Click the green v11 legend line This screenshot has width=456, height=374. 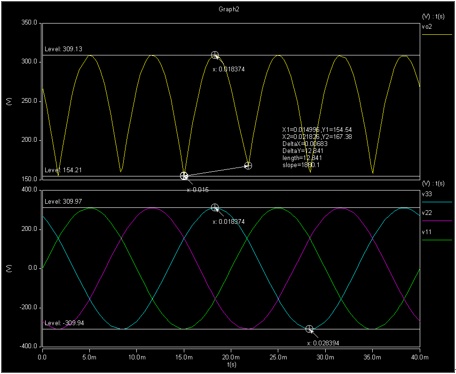tap(437, 240)
